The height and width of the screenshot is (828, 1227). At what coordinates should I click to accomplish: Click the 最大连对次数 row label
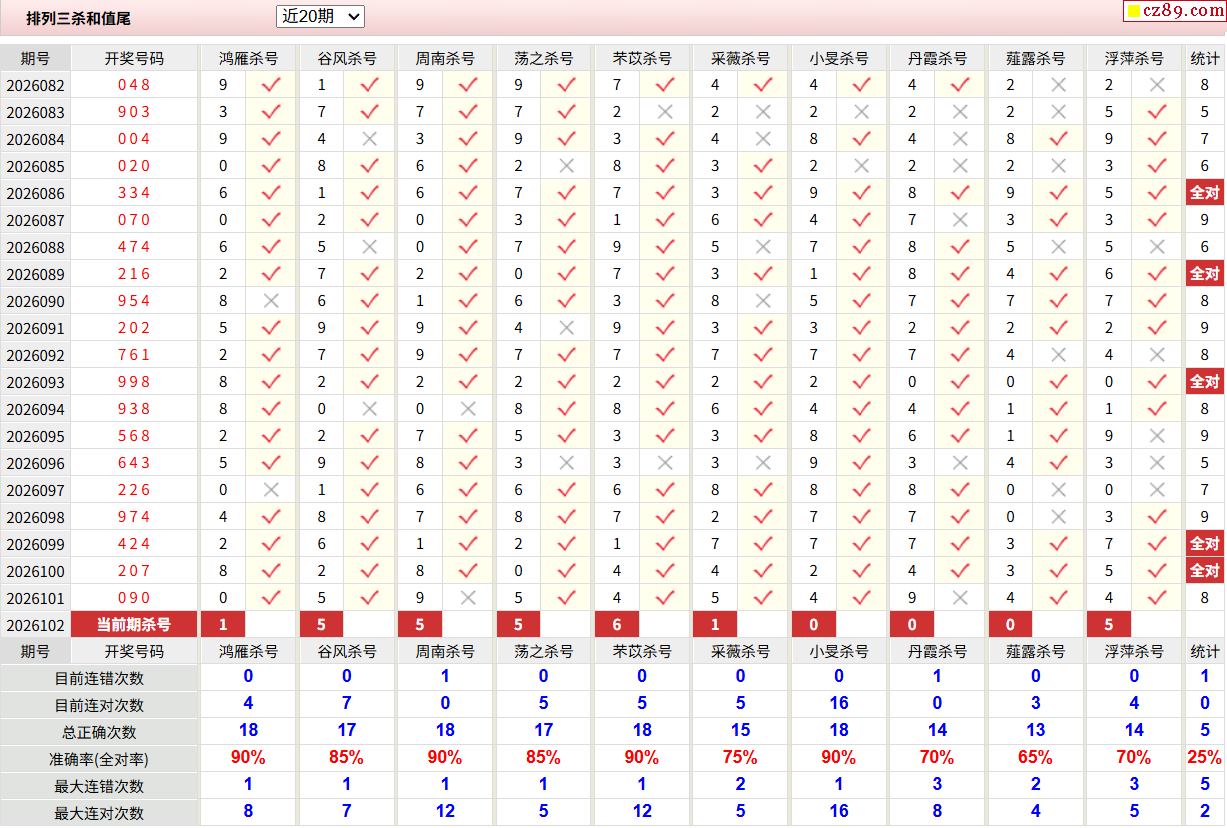(99, 813)
